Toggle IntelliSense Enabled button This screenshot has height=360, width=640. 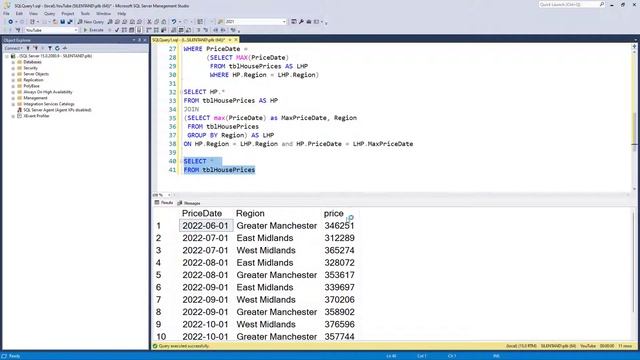coord(139,30)
